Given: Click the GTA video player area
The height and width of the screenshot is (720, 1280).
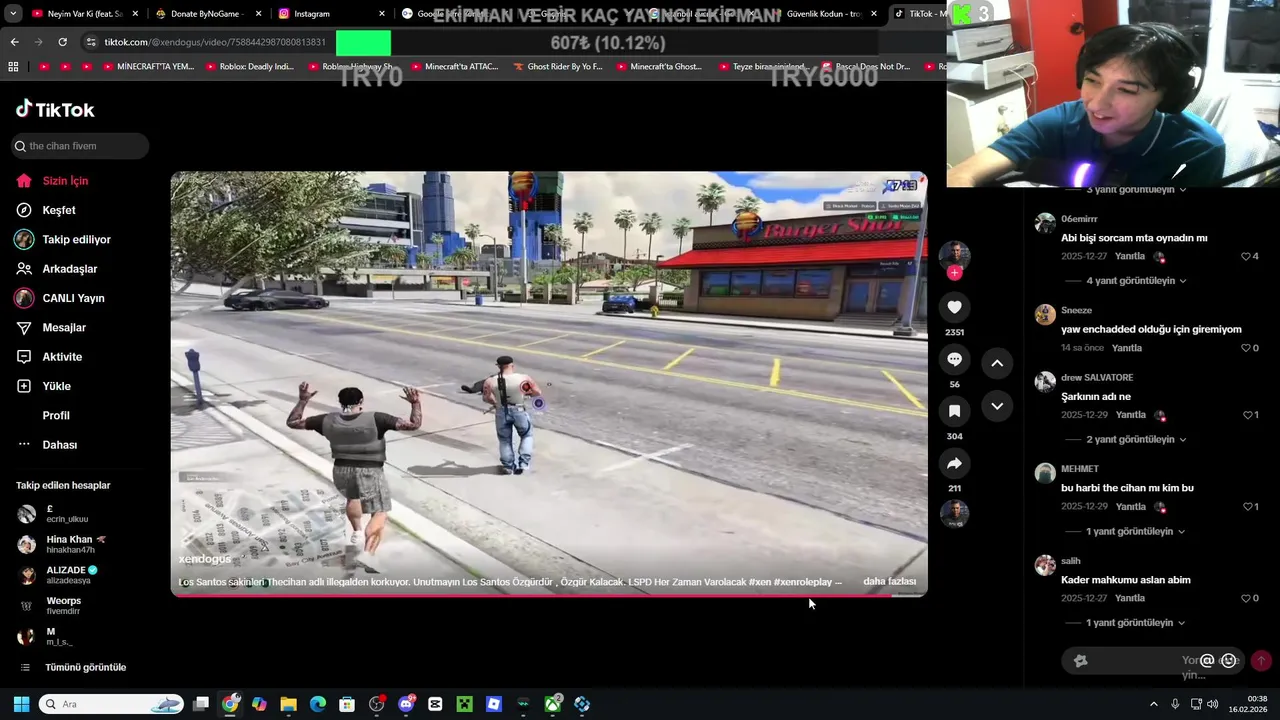Looking at the screenshot, I should [549, 384].
